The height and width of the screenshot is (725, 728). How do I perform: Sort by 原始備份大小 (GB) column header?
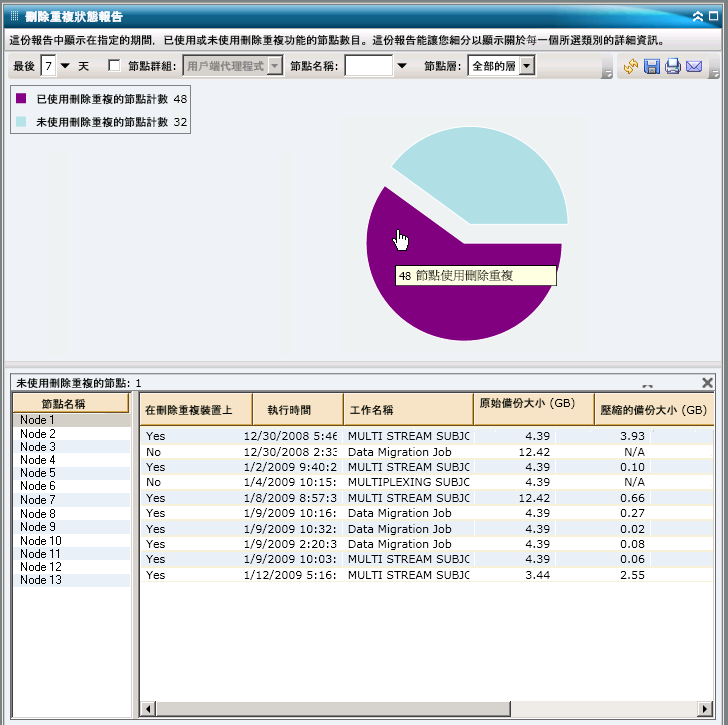pos(534,410)
